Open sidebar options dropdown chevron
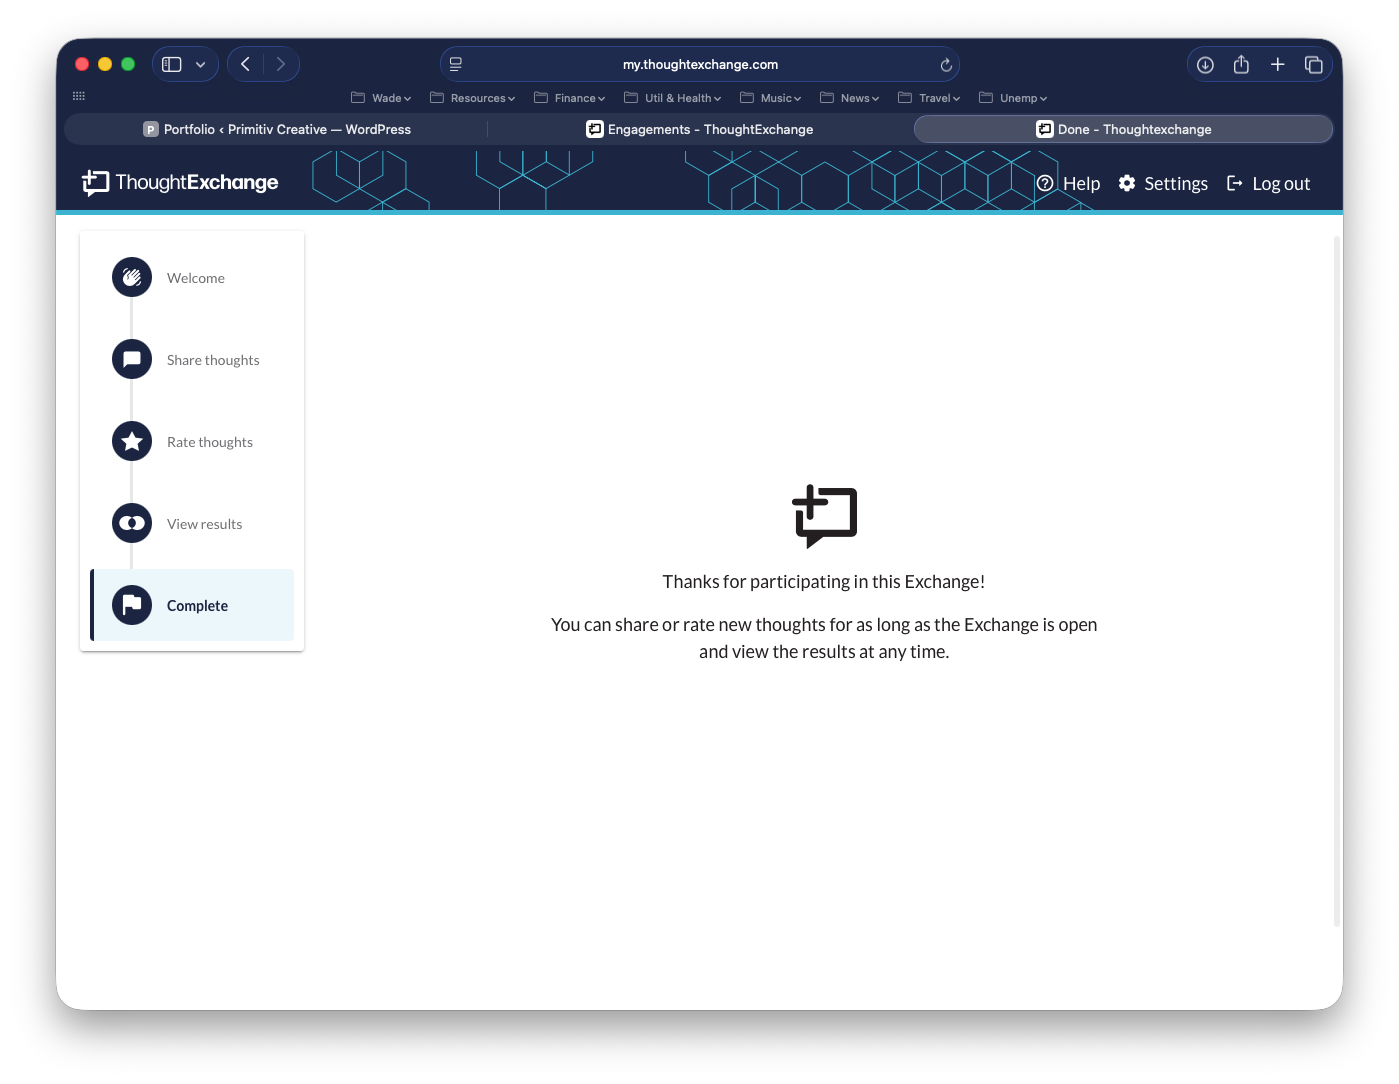Viewport: 1399px width, 1084px height. click(200, 64)
